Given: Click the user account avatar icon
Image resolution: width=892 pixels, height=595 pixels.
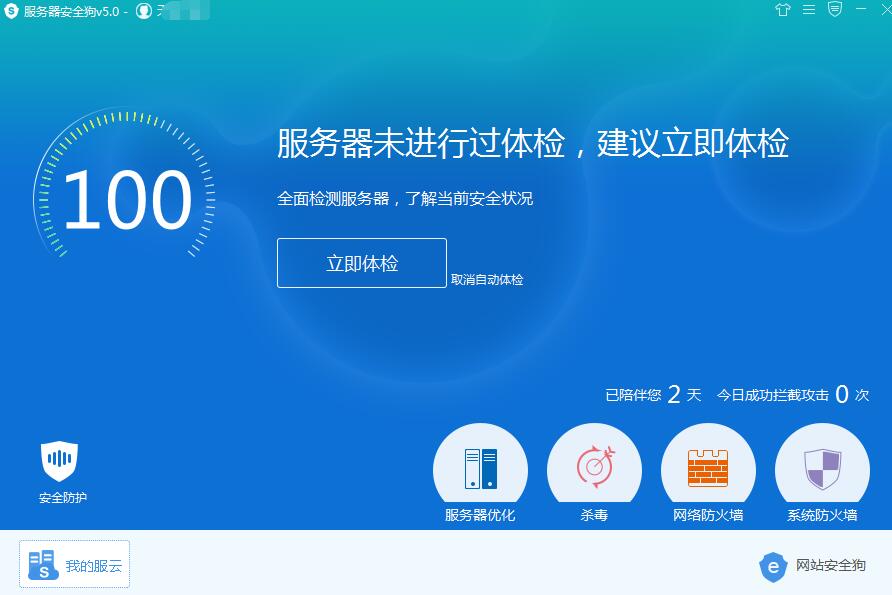Looking at the screenshot, I should pos(144,11).
